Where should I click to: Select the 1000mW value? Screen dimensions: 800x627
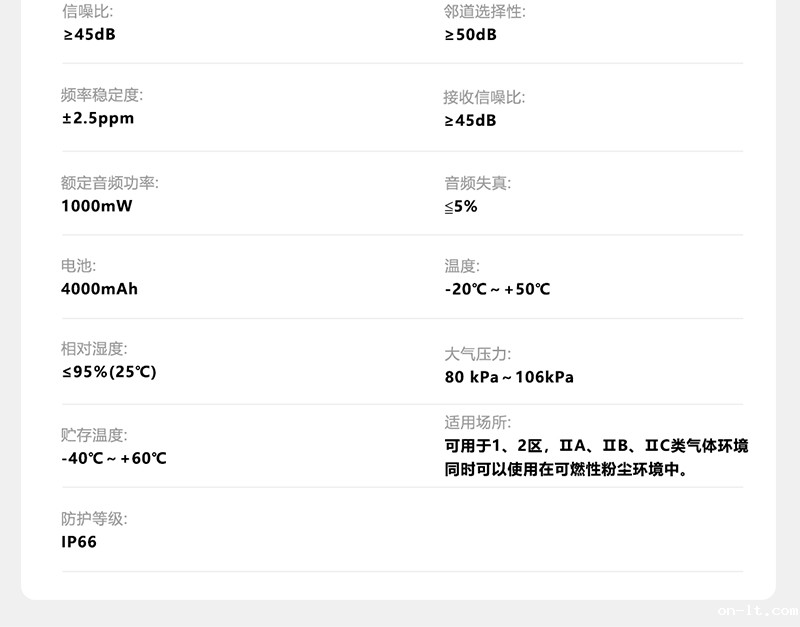click(97, 206)
